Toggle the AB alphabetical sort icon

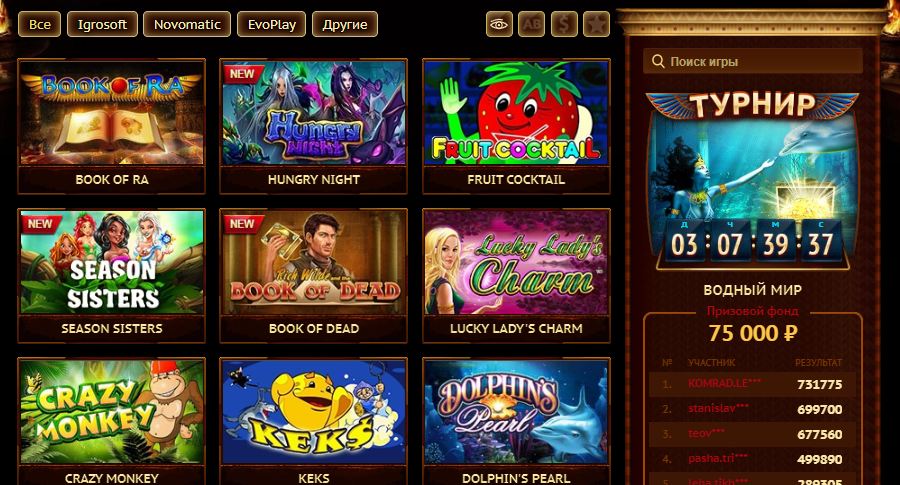[532, 25]
